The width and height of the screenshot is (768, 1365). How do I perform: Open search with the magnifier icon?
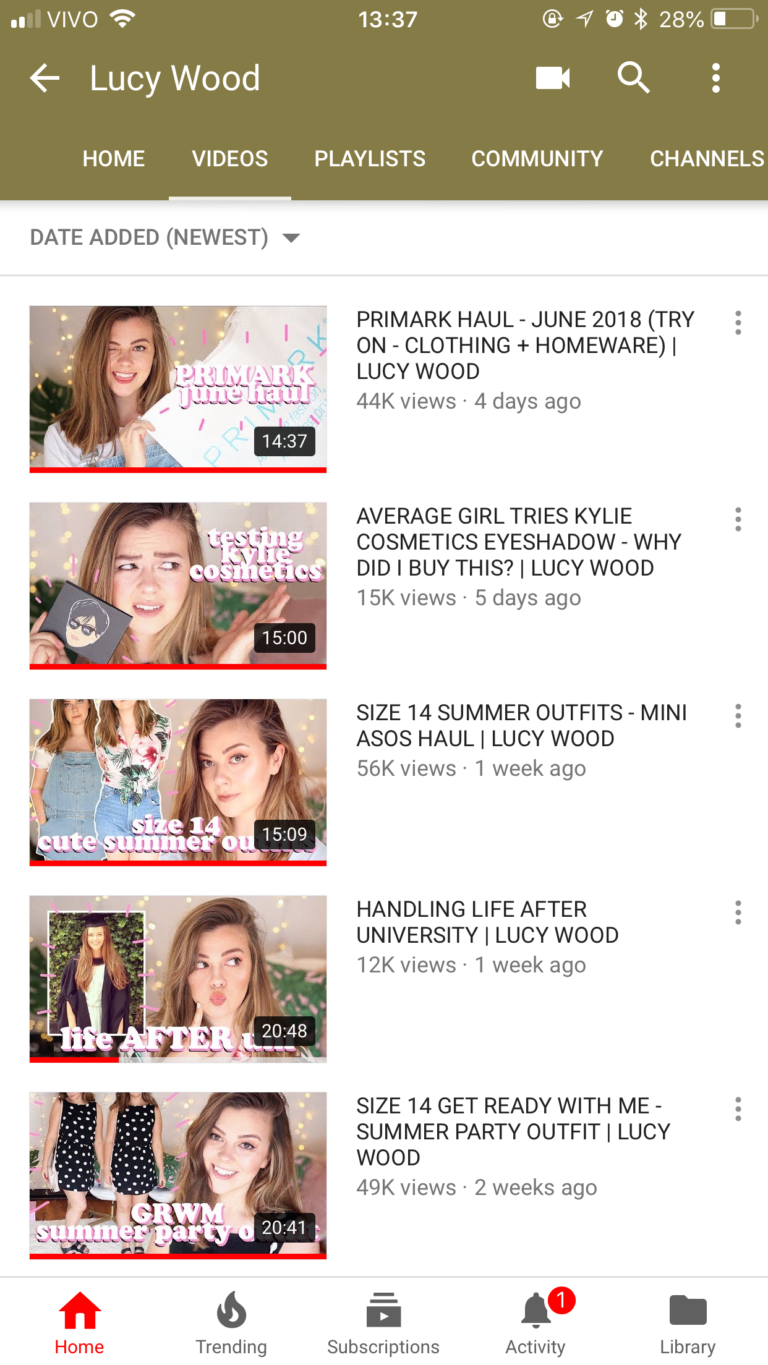(x=634, y=78)
